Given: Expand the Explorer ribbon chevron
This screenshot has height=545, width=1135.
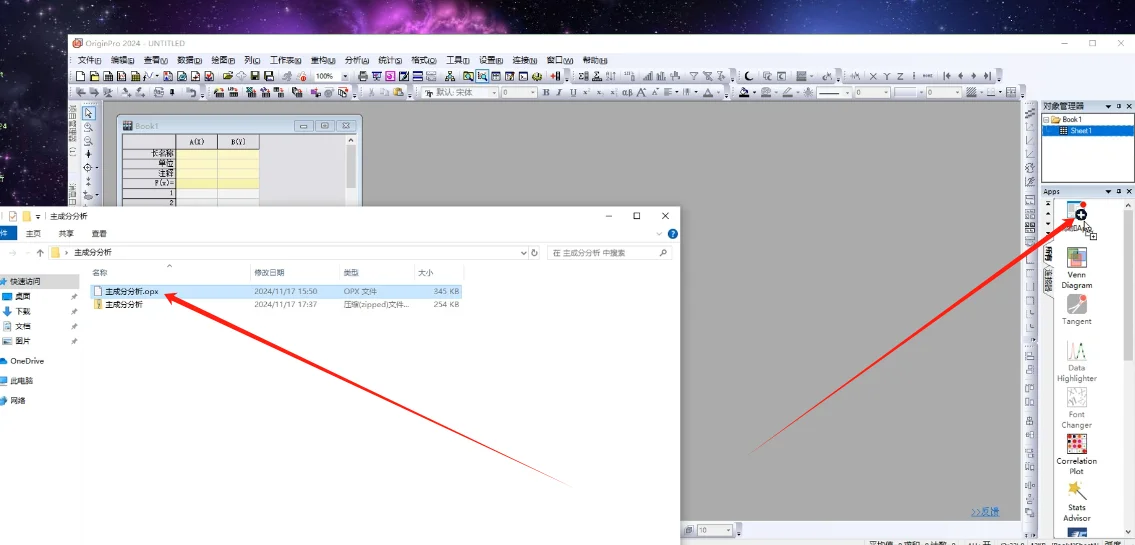Looking at the screenshot, I should pyautogui.click(x=659, y=234).
